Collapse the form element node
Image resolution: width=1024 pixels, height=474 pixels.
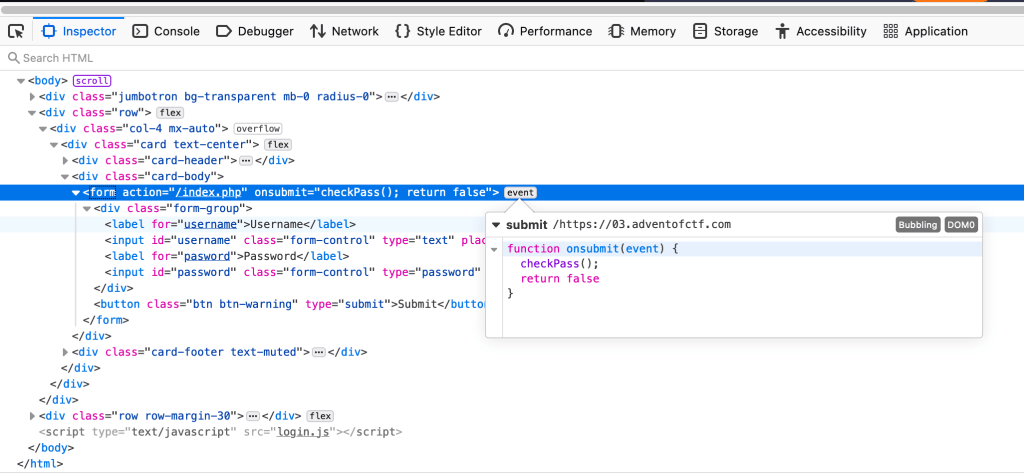click(76, 192)
